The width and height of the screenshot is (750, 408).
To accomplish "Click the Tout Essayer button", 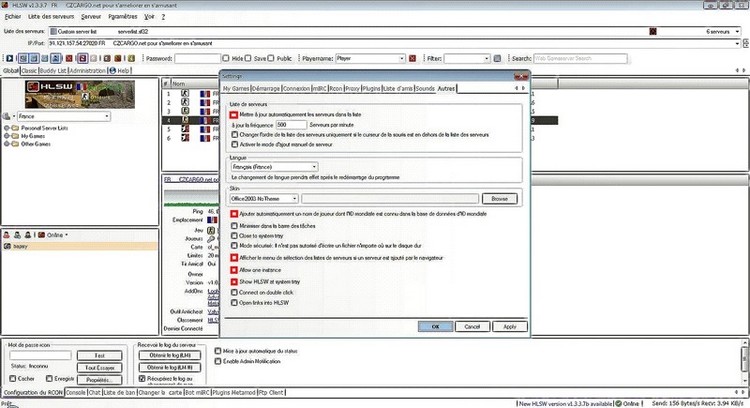I will tap(99, 368).
